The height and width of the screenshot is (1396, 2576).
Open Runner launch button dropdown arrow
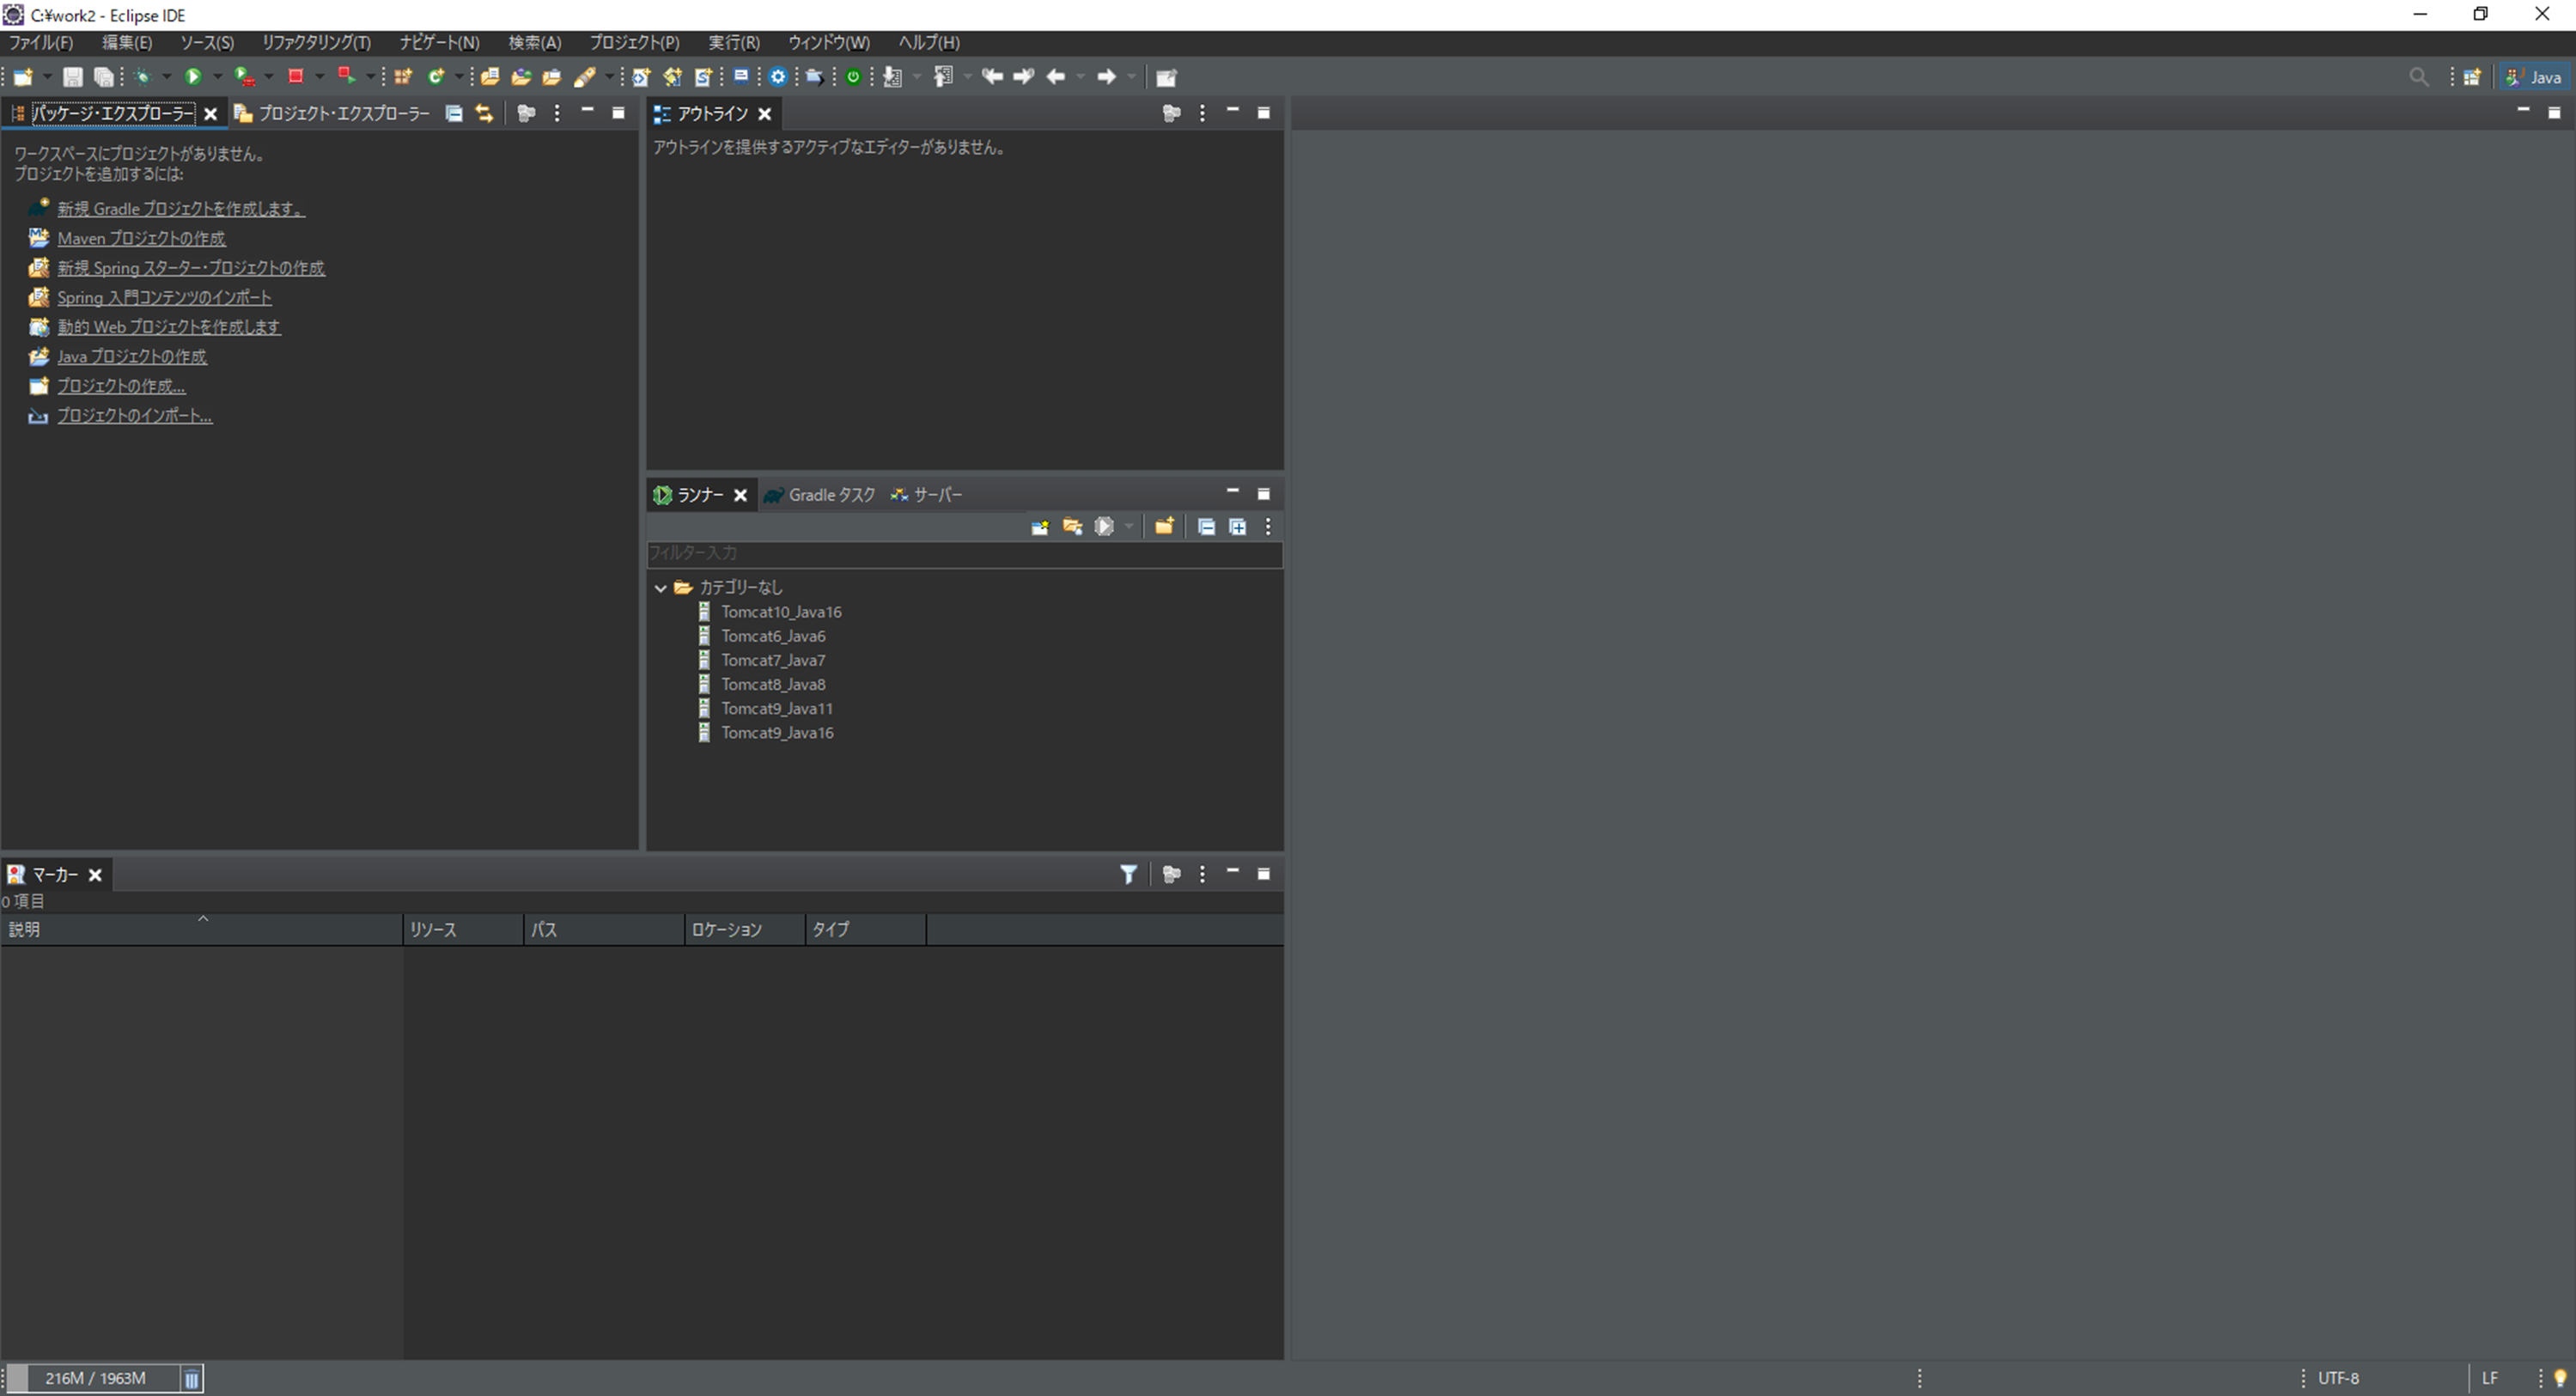[x=1128, y=527]
